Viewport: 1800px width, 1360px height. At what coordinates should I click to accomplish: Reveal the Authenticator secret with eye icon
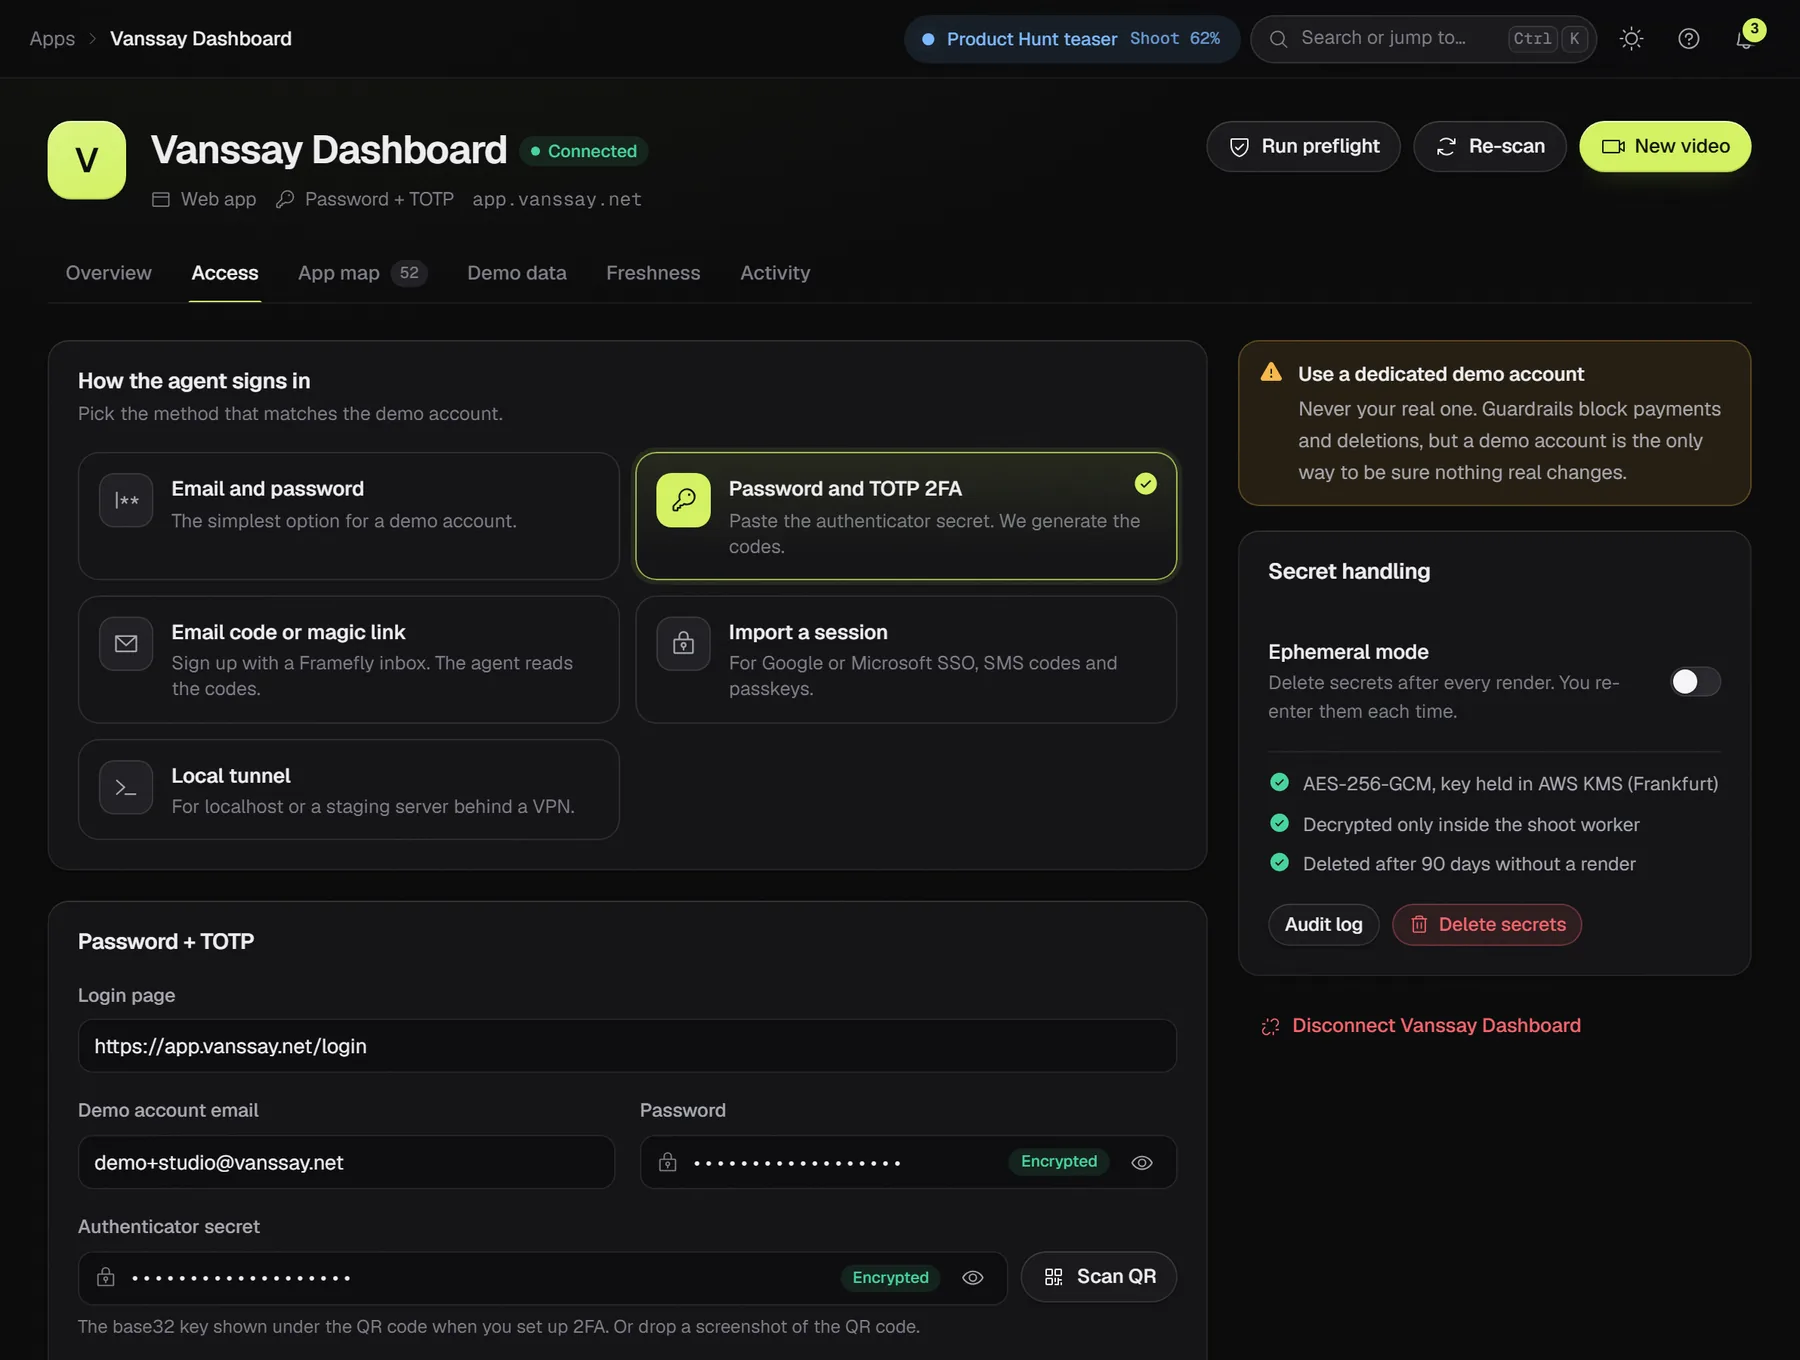pos(973,1277)
